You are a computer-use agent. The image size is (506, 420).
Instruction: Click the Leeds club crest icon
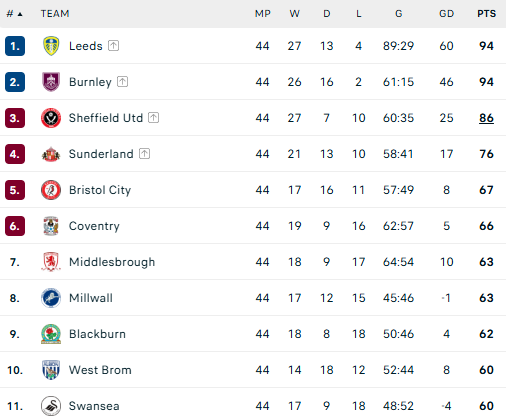click(51, 46)
